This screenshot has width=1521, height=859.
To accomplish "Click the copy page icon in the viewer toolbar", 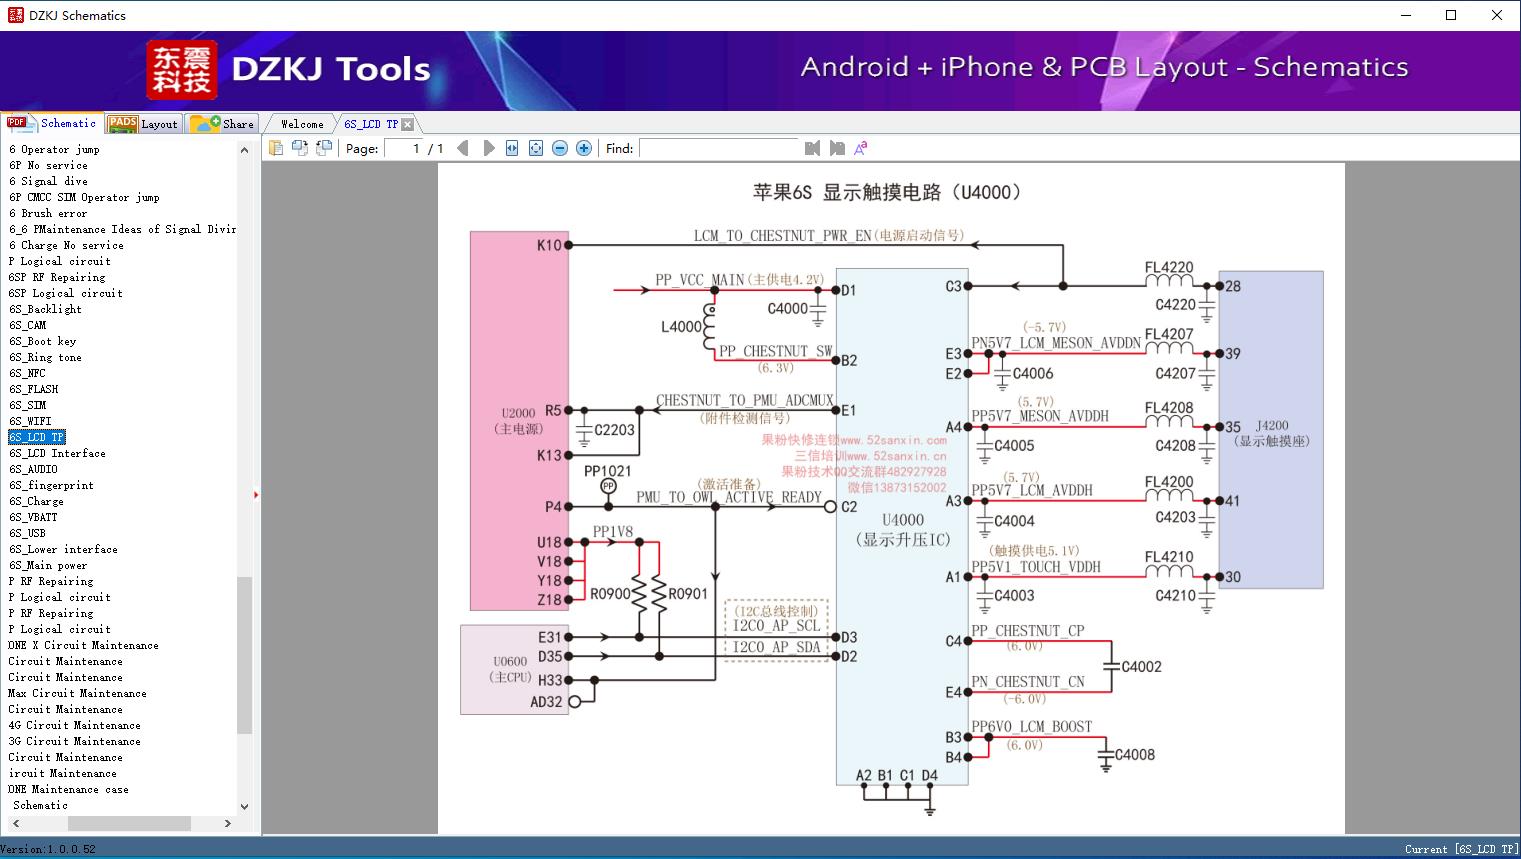I will 276,148.
